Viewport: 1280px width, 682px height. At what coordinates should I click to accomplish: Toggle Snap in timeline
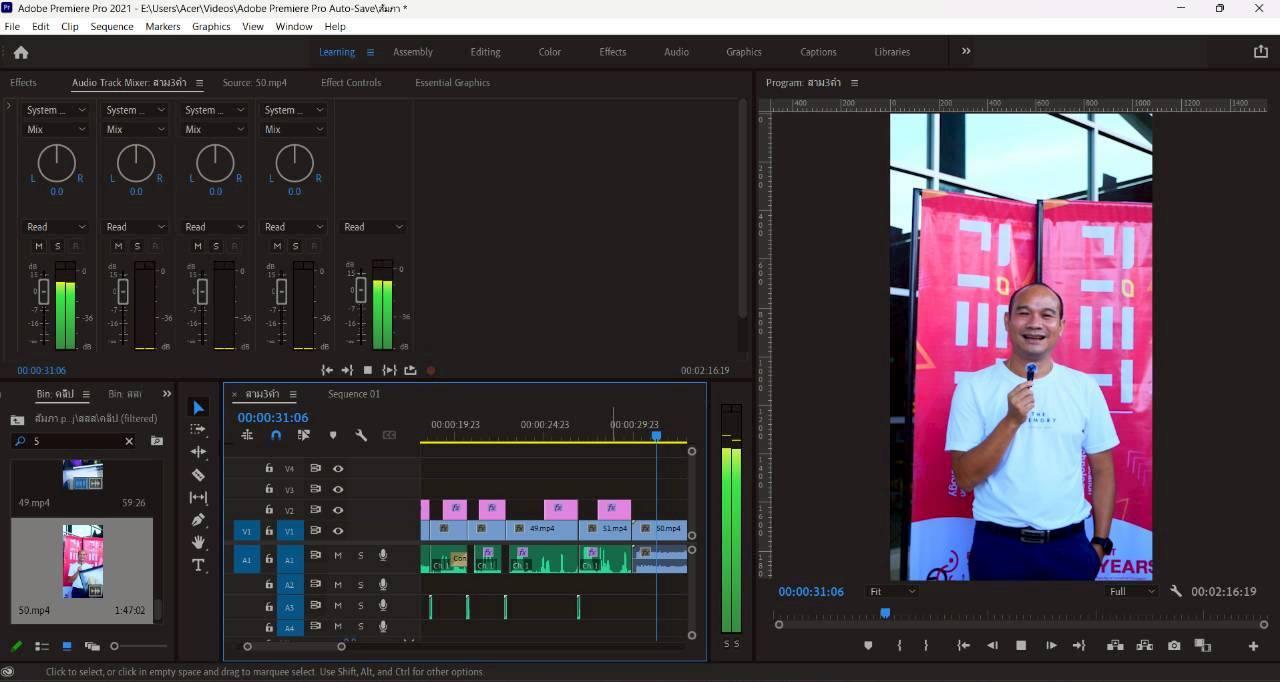(276, 435)
